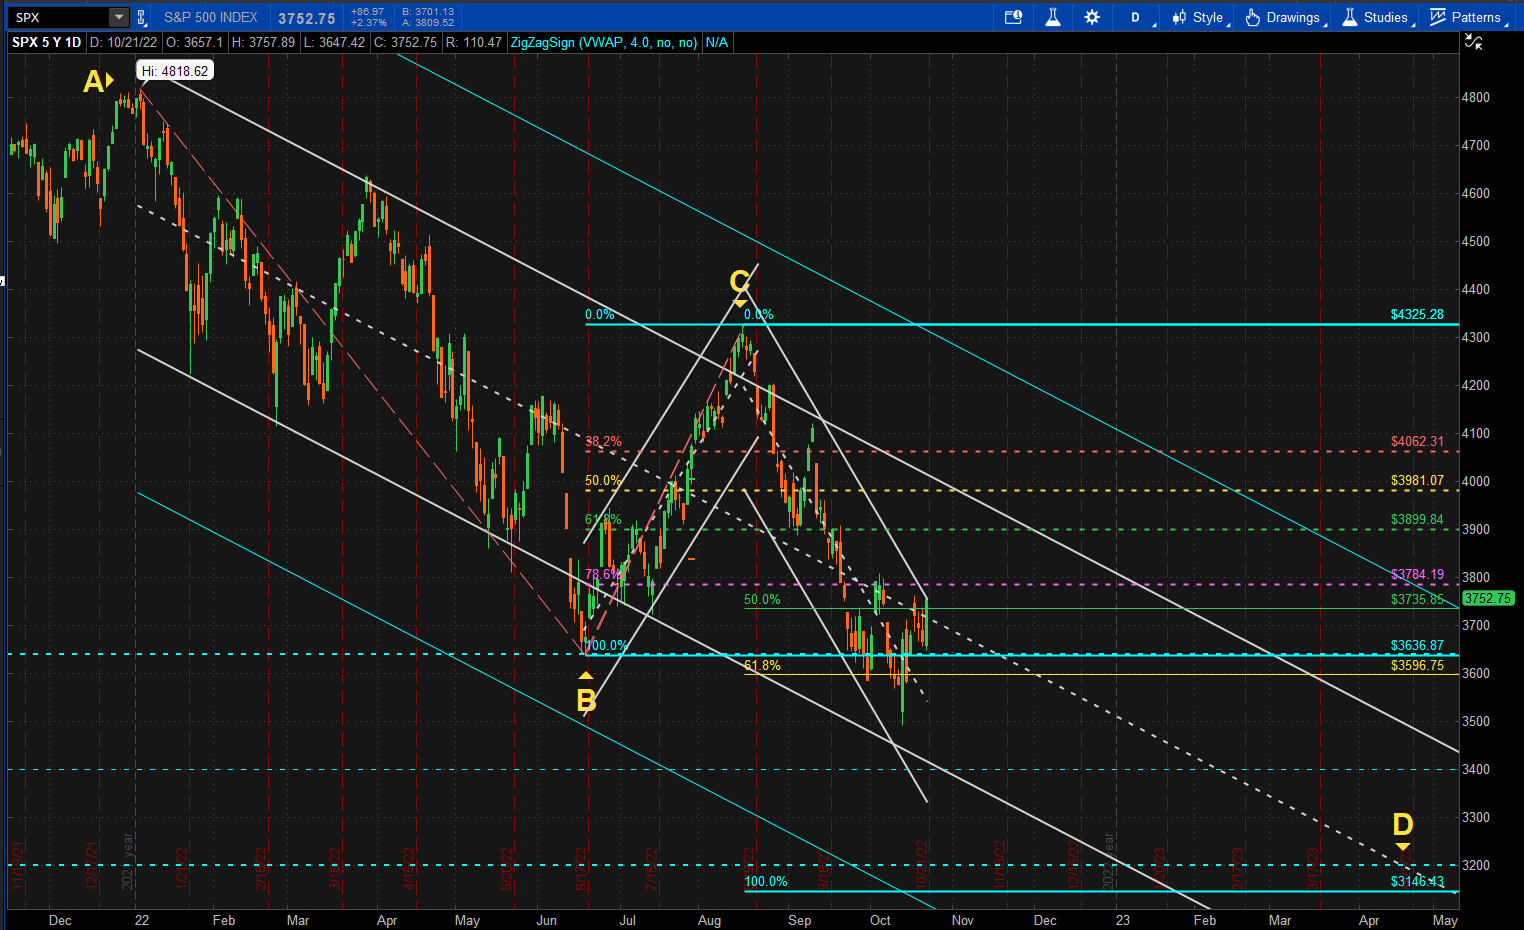The width and height of the screenshot is (1524, 930).
Task: Click the S&P 500 INDEX name
Action: (211, 17)
